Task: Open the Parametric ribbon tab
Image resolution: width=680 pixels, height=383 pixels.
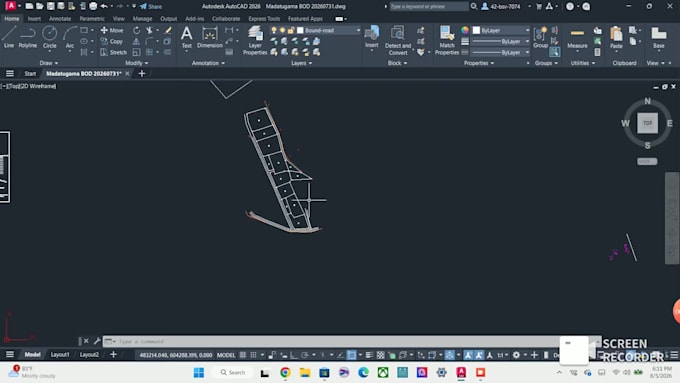Action: pyautogui.click(x=92, y=19)
